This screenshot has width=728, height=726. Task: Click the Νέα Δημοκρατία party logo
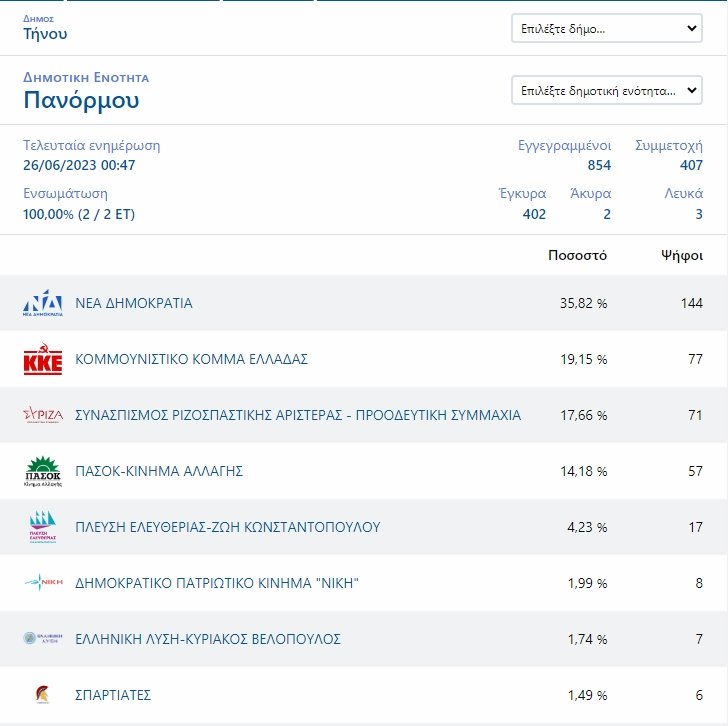coord(43,303)
